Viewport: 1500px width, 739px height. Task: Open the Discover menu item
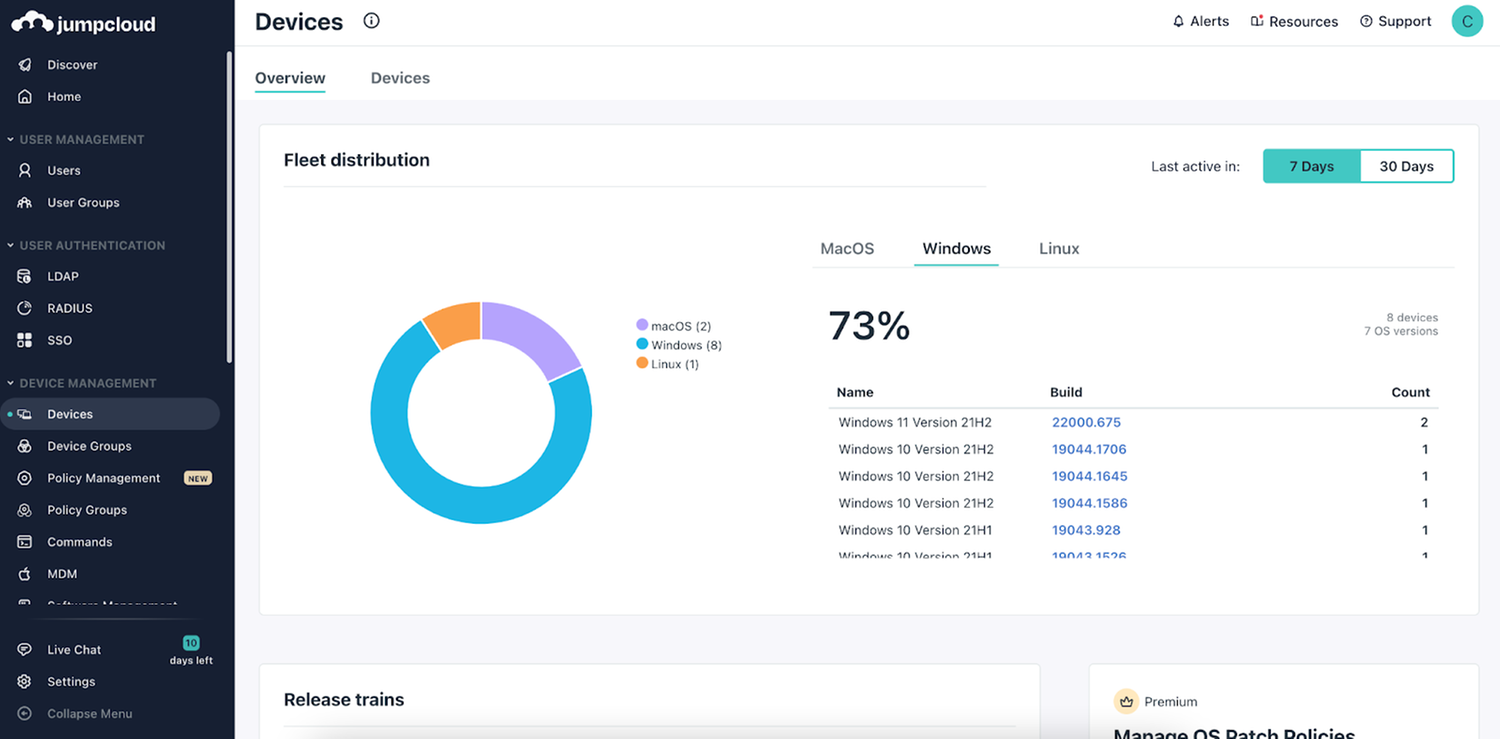click(72, 65)
